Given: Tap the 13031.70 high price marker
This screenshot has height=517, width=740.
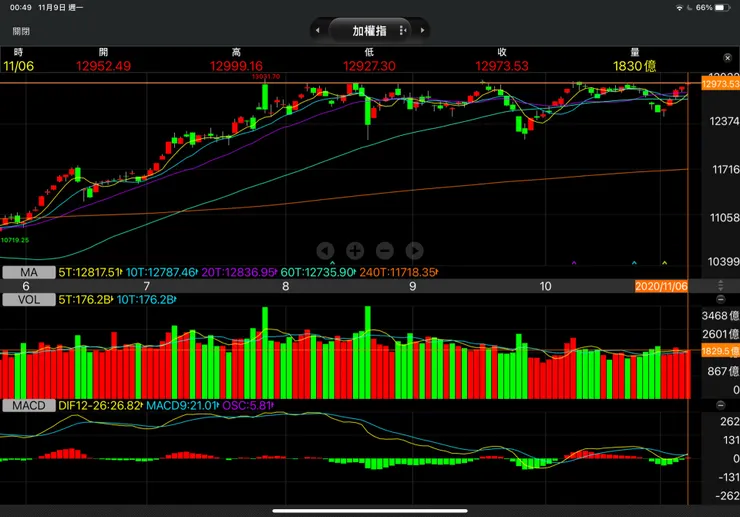Looking at the screenshot, I should (x=266, y=76).
